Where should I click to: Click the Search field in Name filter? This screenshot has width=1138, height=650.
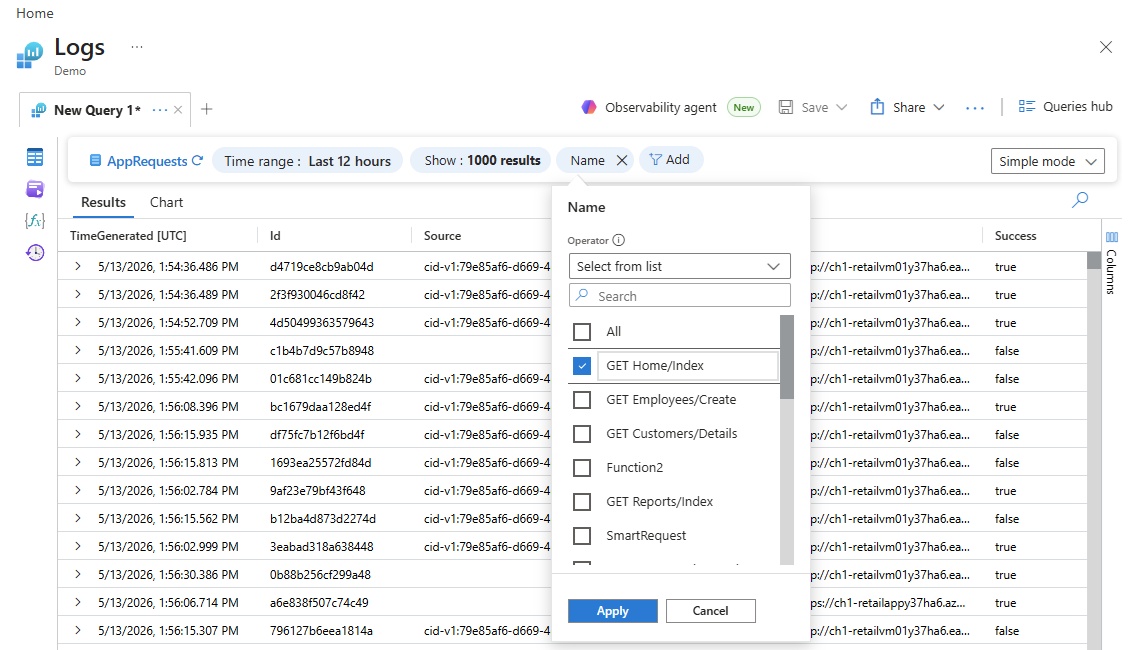point(679,296)
